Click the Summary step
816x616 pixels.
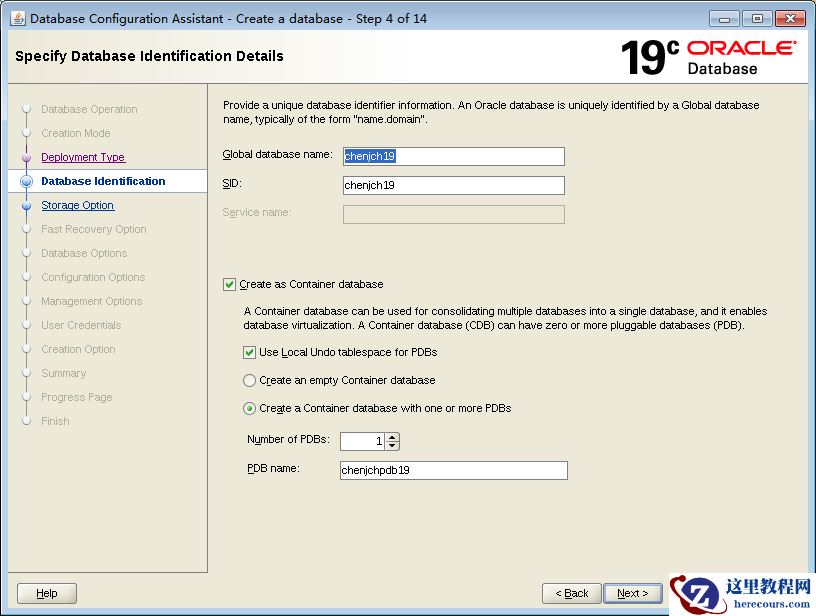click(63, 373)
